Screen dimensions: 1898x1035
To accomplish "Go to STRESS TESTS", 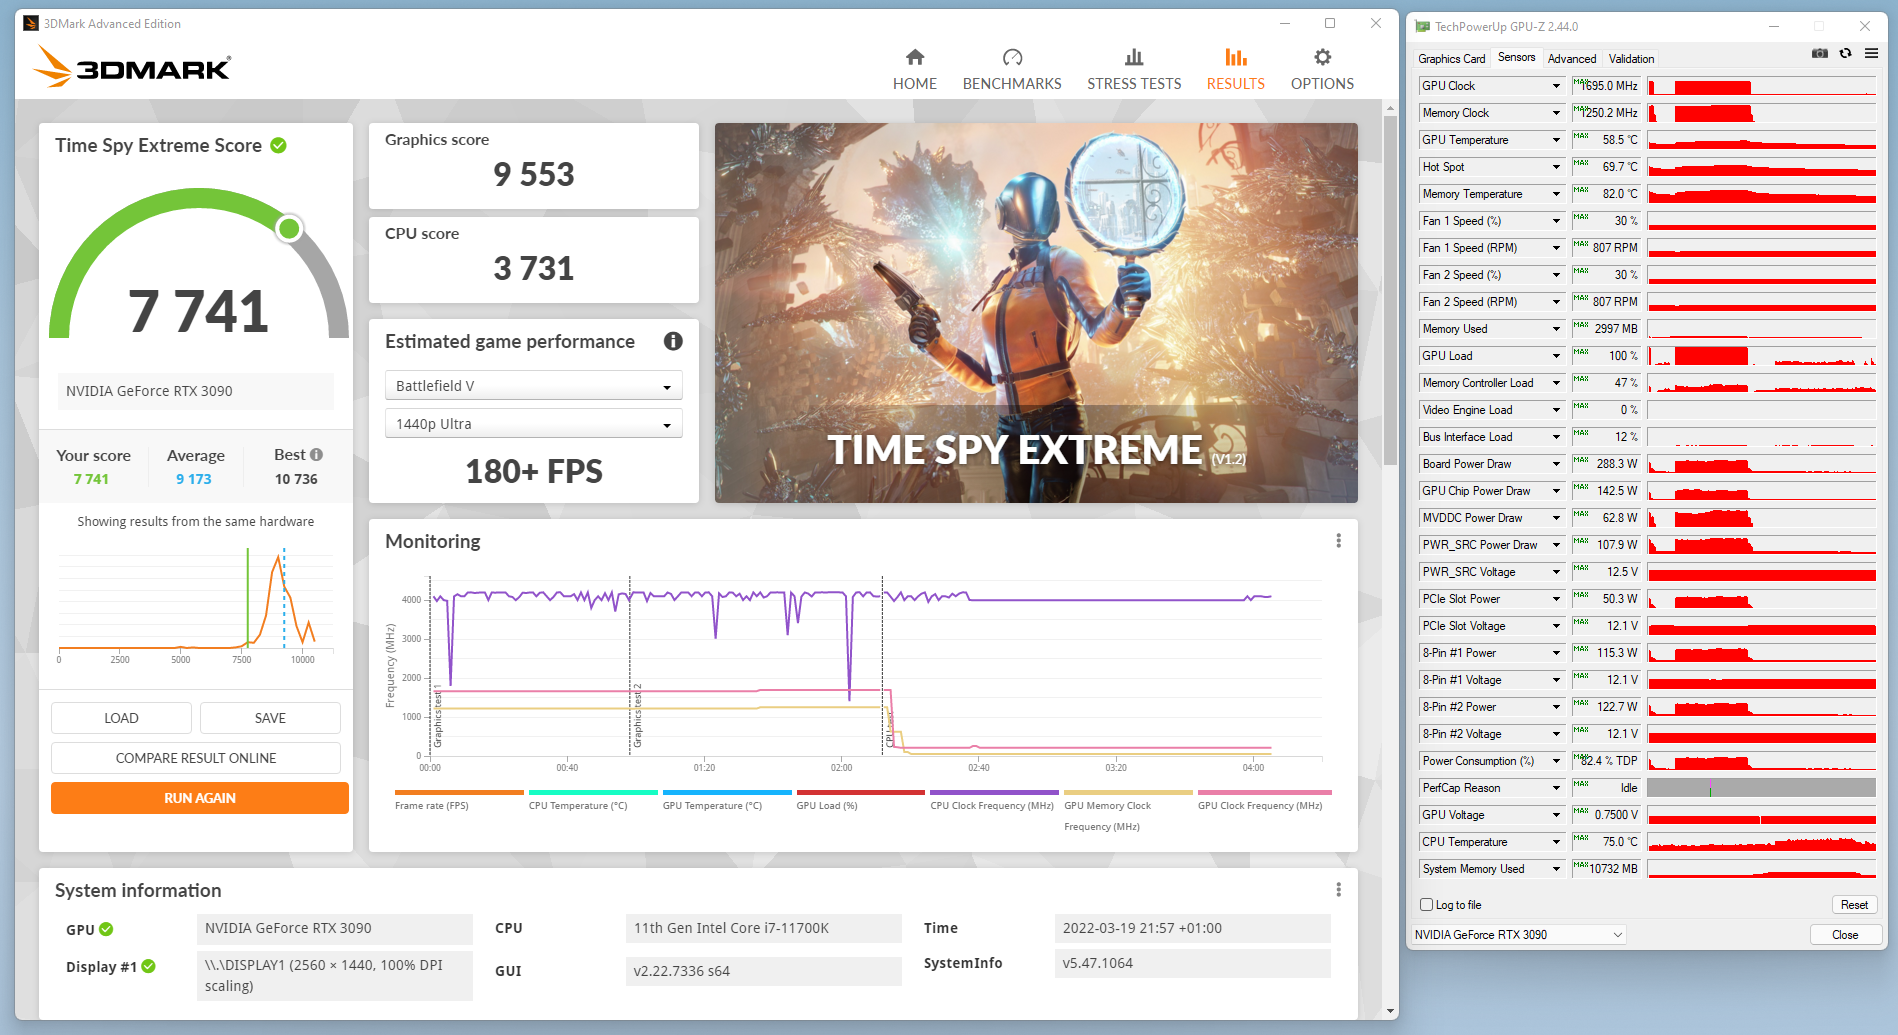I will [1134, 70].
